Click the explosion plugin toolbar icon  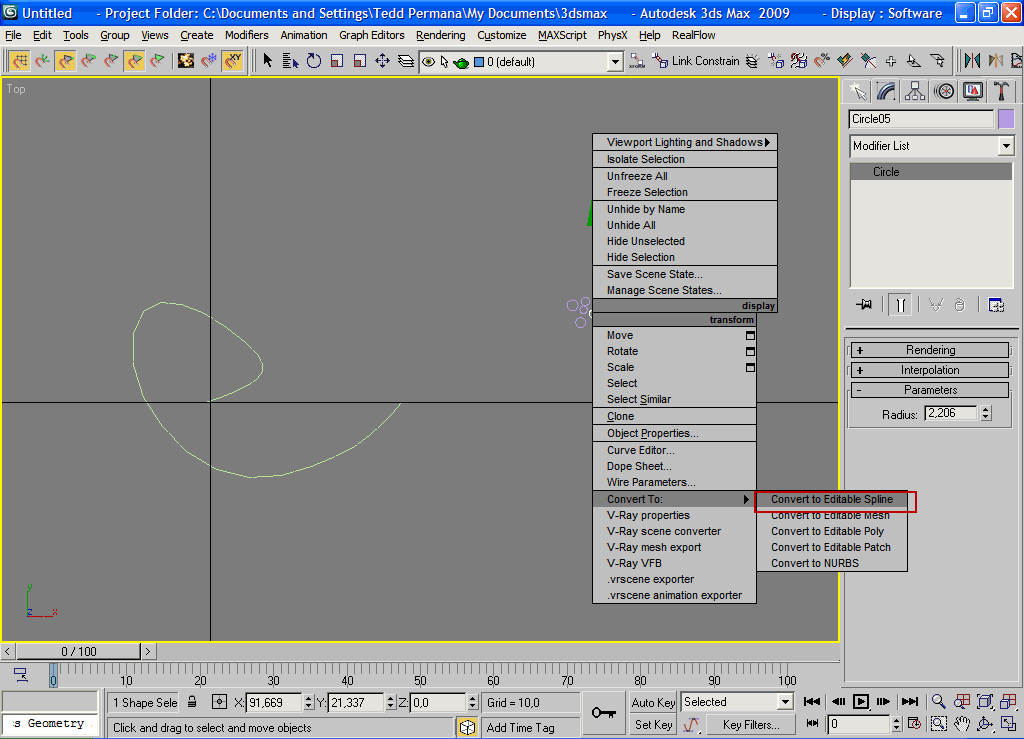pyautogui.click(x=186, y=61)
